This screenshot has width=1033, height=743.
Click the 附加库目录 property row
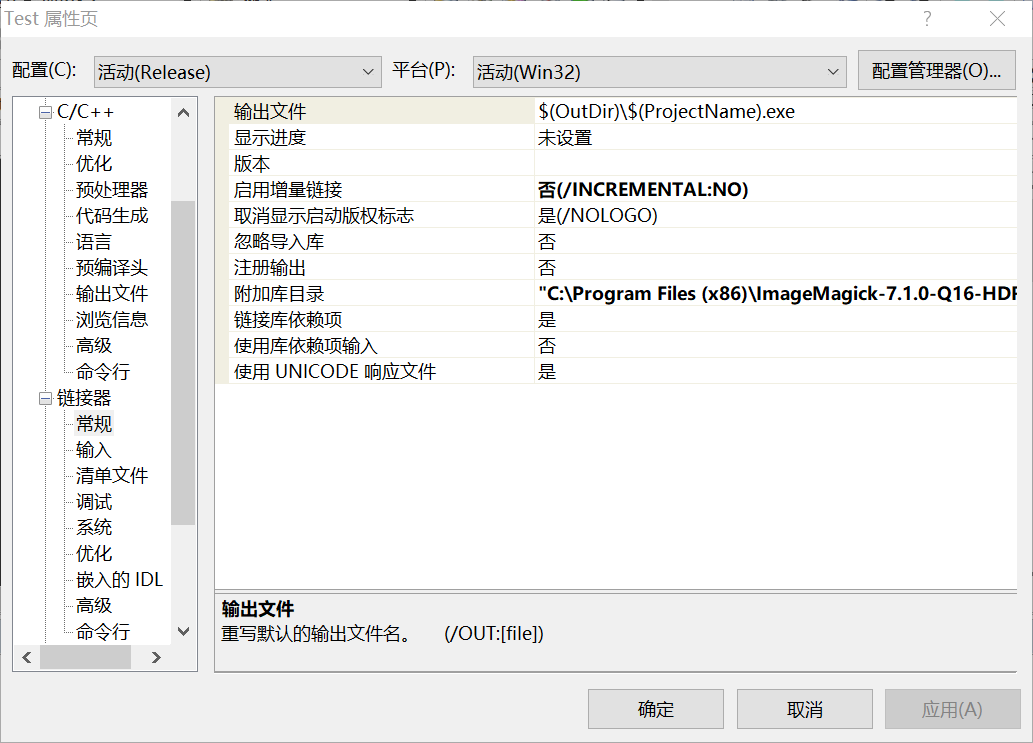[279, 294]
